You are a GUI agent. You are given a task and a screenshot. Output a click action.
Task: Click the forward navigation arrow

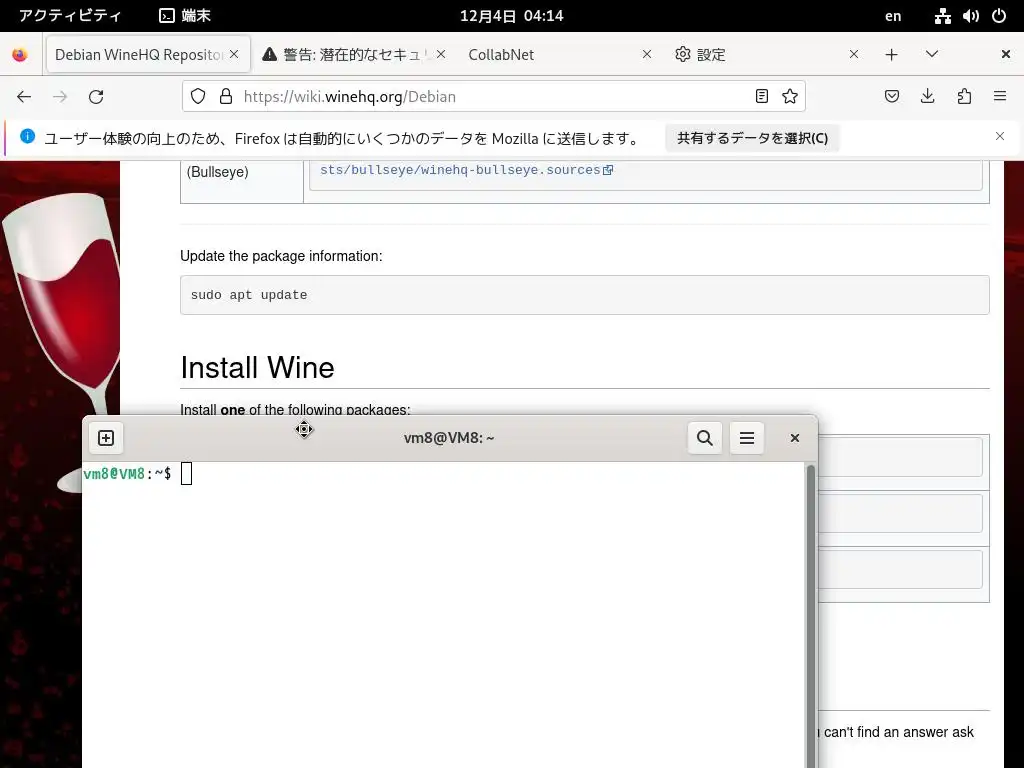(x=60, y=97)
